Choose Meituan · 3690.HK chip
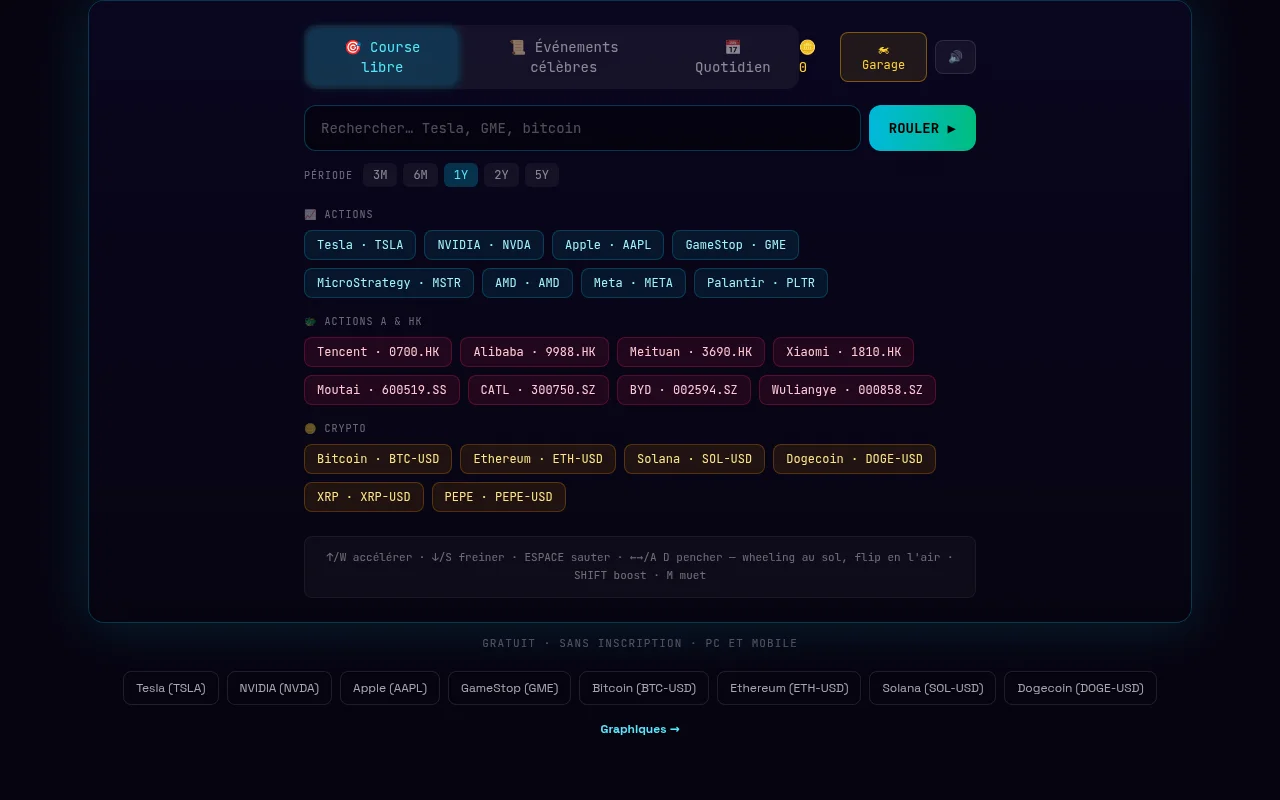The image size is (1280, 800). coord(691,352)
